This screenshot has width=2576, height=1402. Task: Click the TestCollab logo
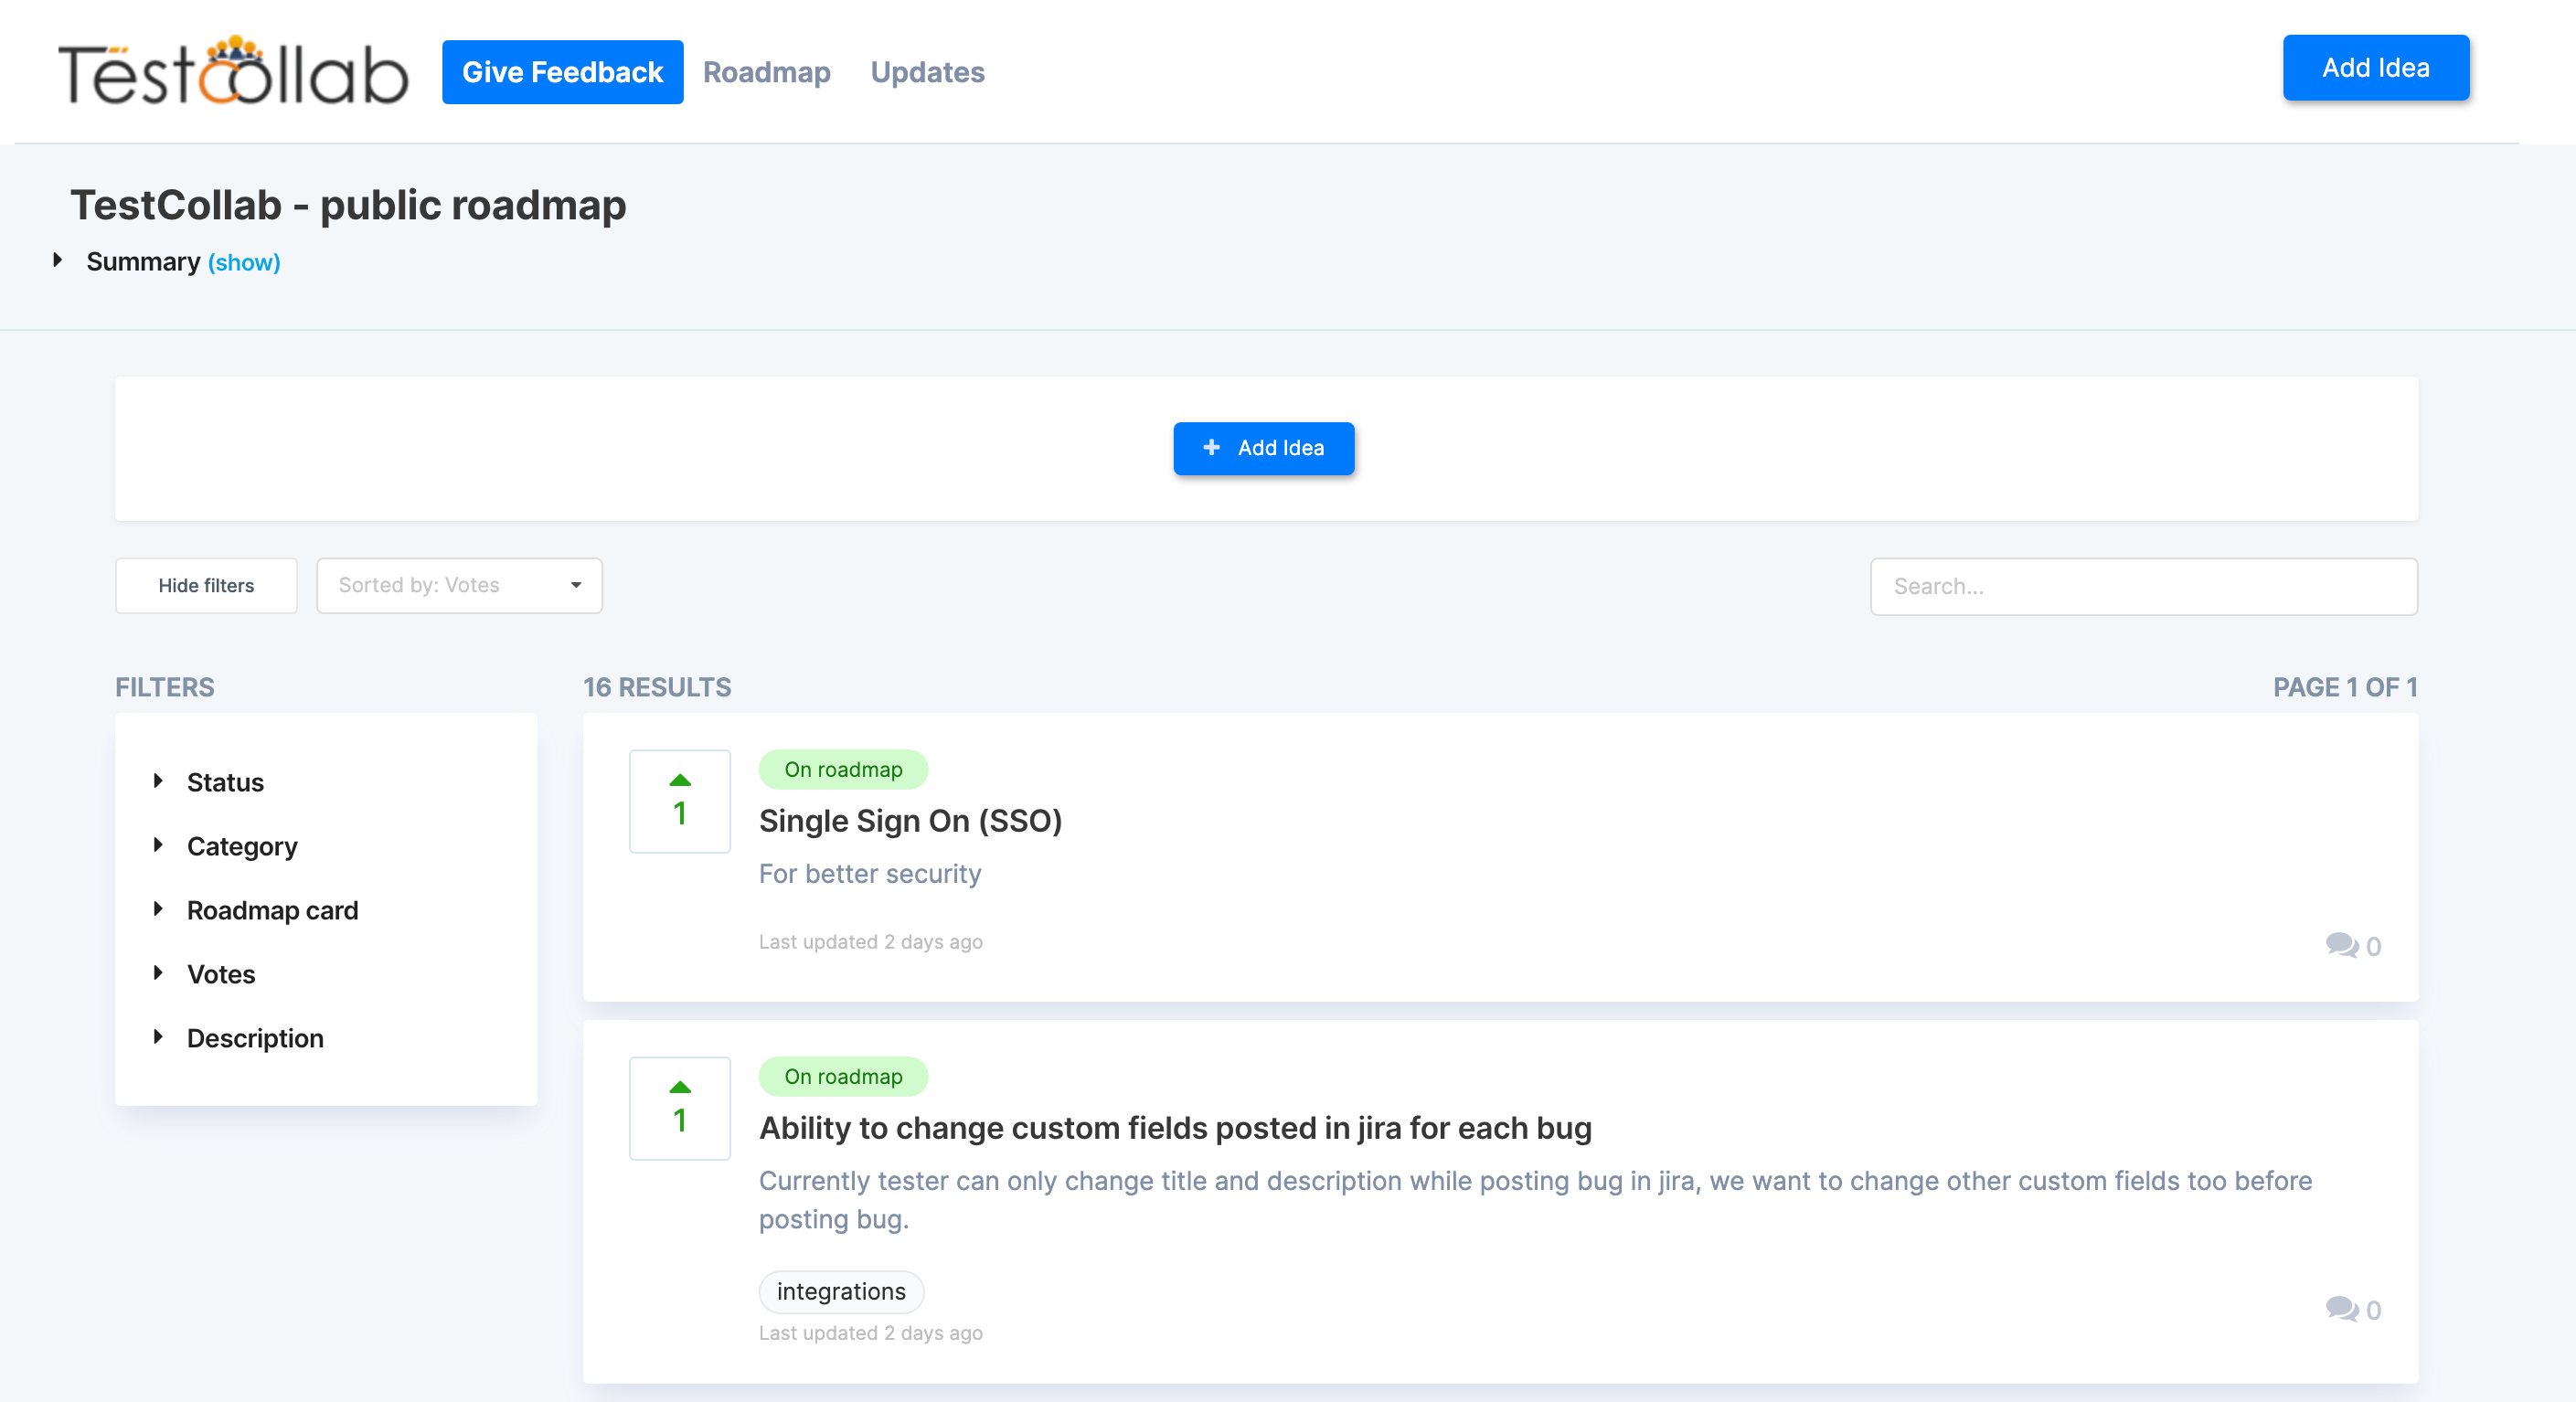coord(233,72)
